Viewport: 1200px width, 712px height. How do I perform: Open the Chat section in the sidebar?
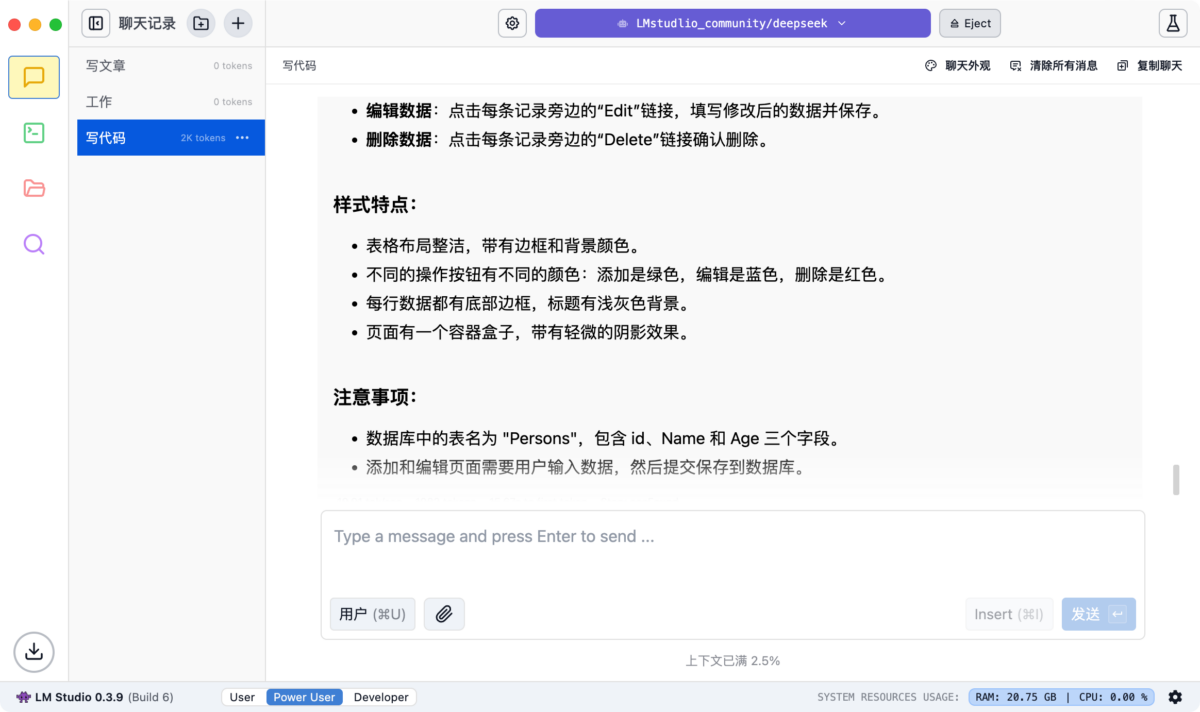click(34, 77)
